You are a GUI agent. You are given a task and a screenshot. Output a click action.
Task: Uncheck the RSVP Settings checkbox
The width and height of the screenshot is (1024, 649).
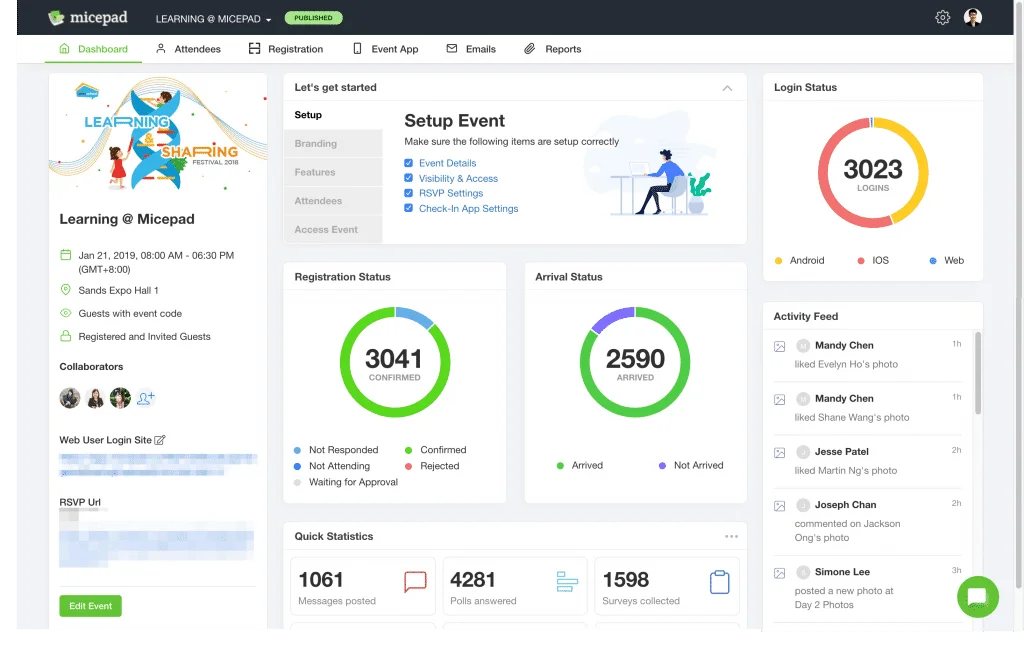point(406,194)
